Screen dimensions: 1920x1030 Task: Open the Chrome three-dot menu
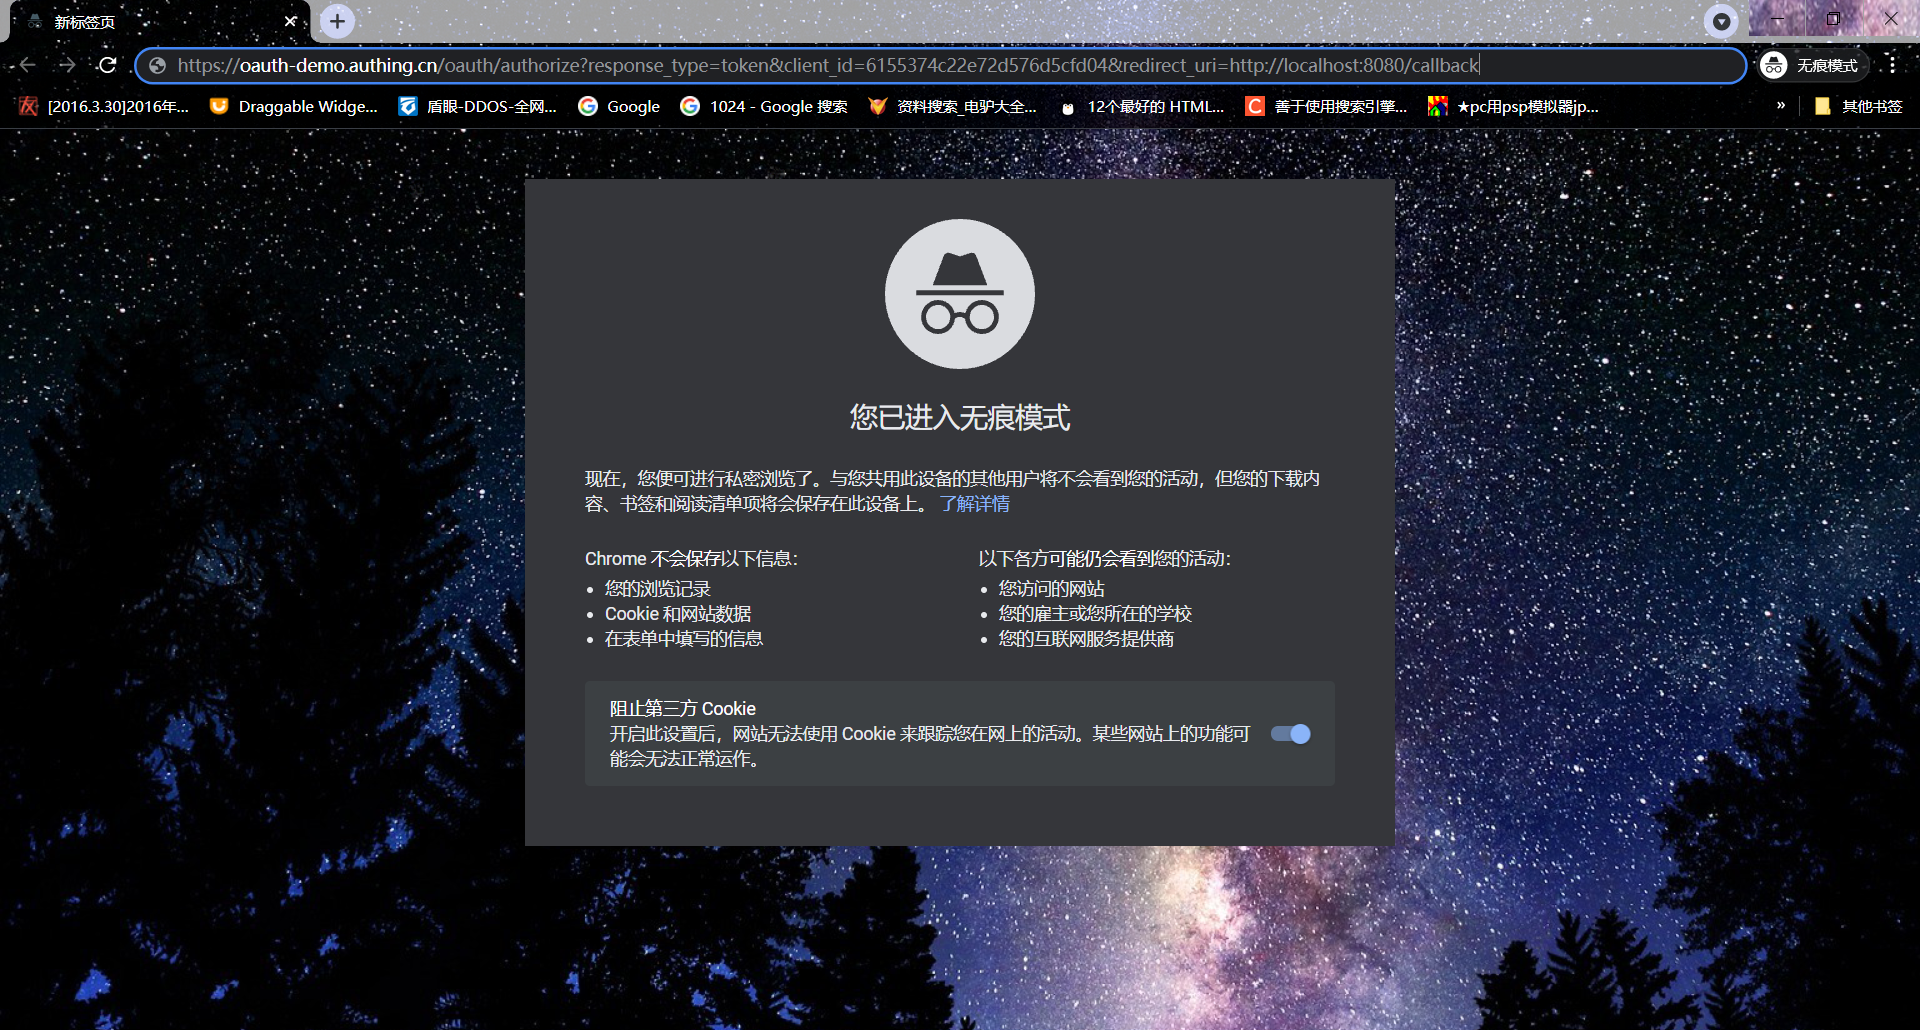[1892, 65]
